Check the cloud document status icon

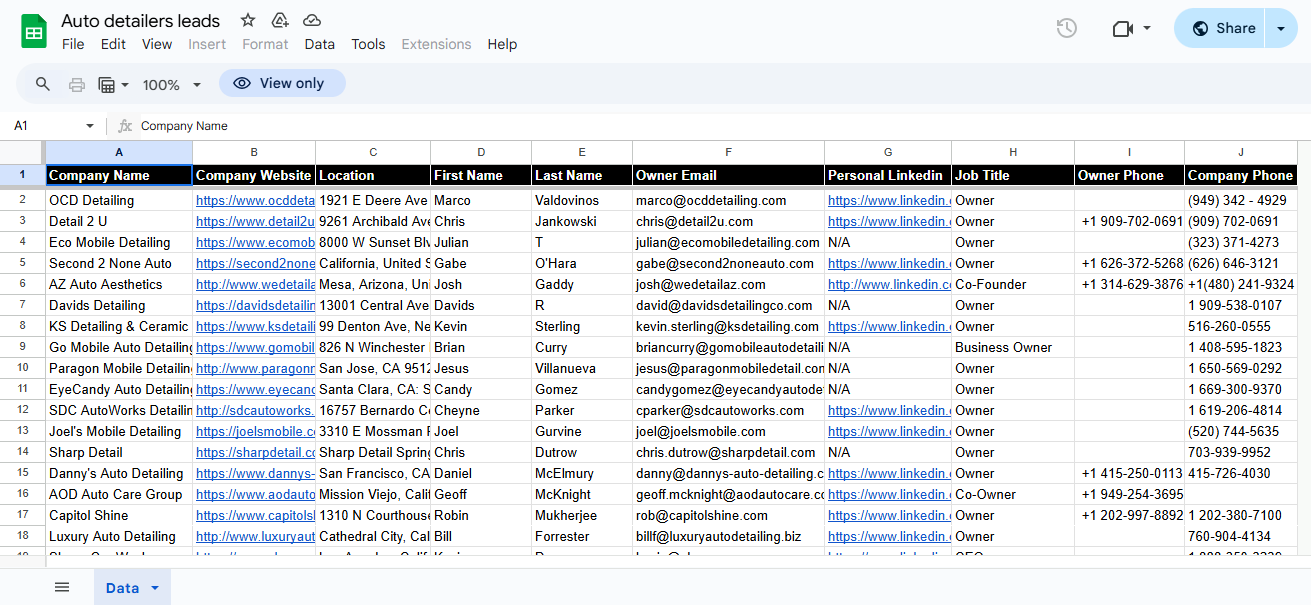click(x=312, y=20)
